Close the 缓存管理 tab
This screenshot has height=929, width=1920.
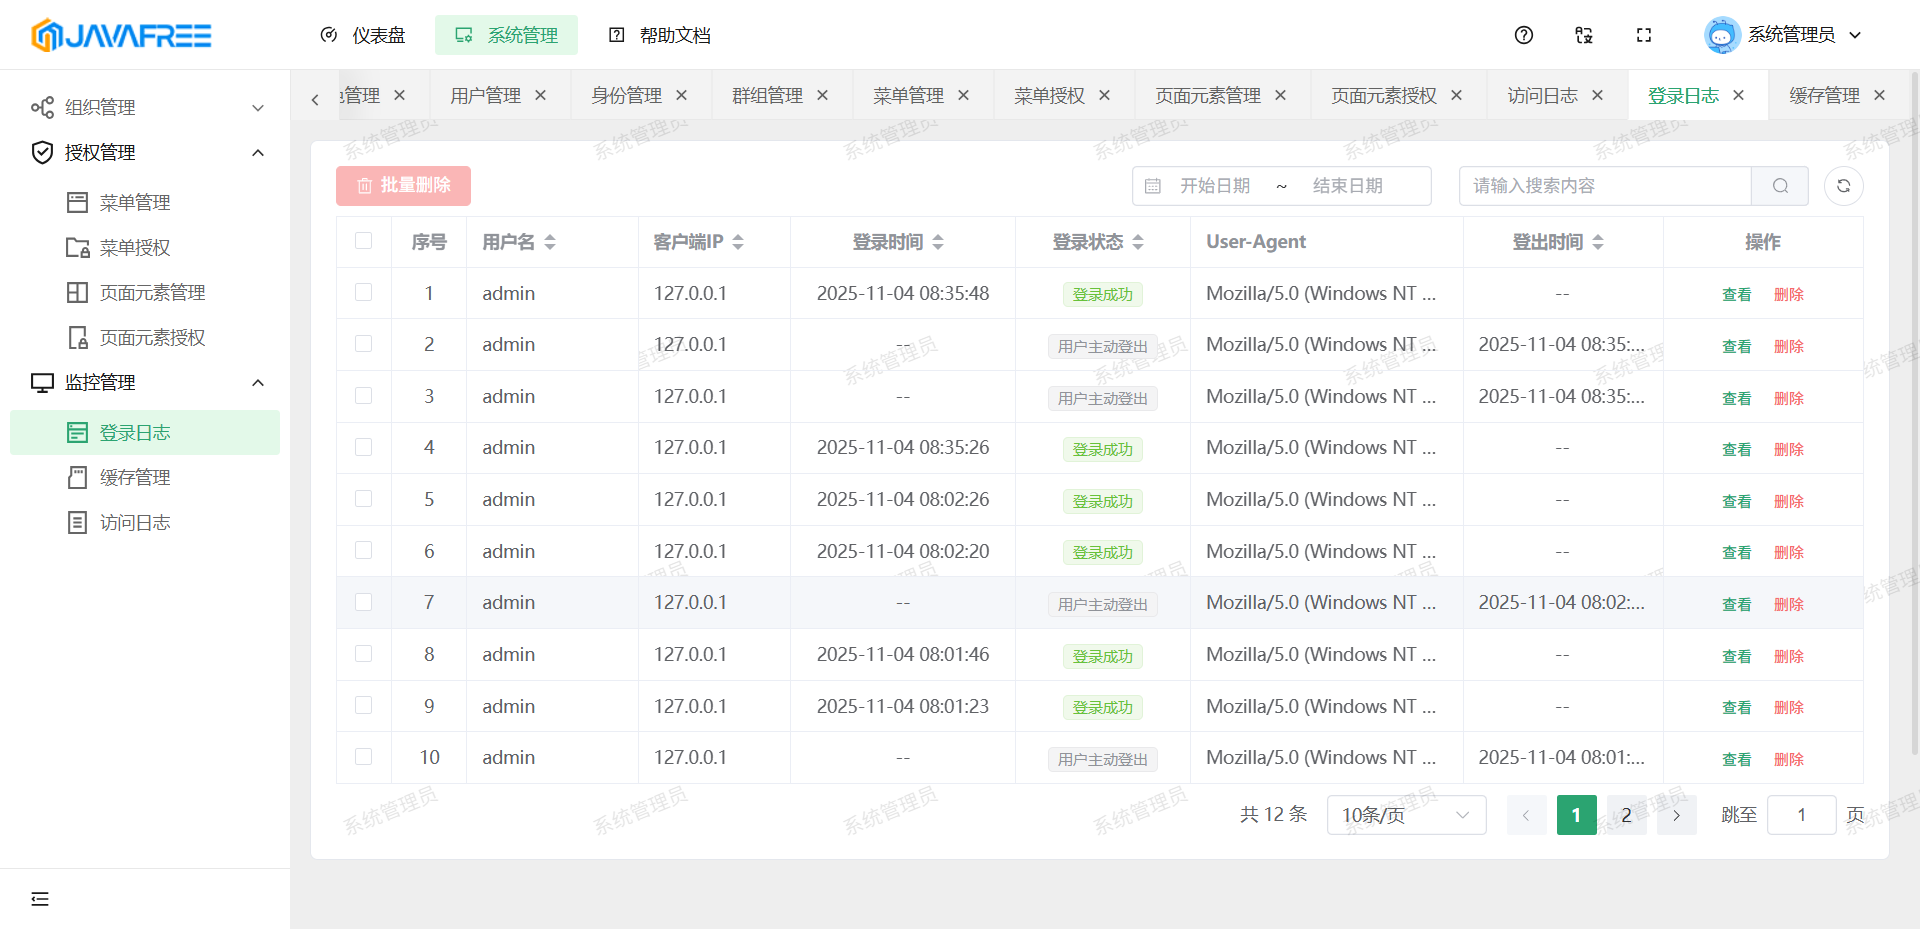1879,95
